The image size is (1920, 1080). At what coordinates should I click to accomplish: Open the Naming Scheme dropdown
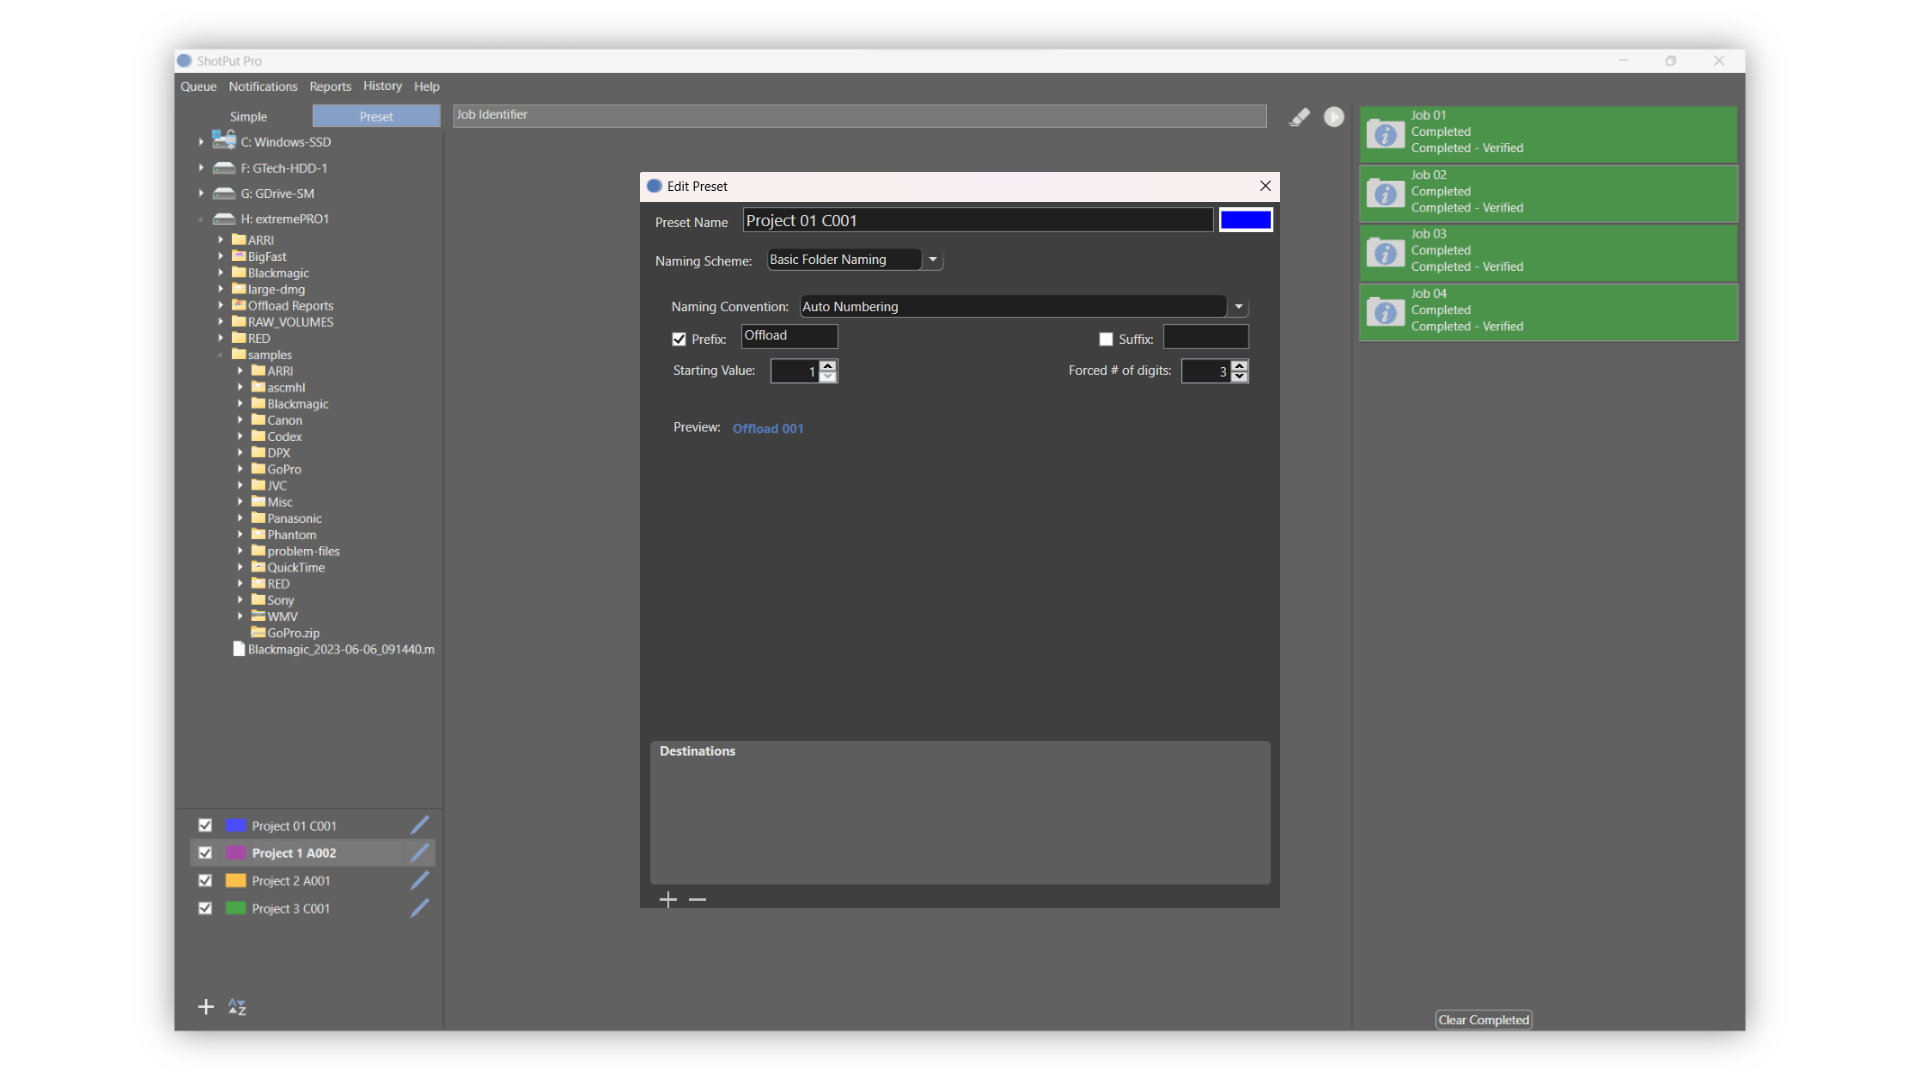(x=933, y=260)
